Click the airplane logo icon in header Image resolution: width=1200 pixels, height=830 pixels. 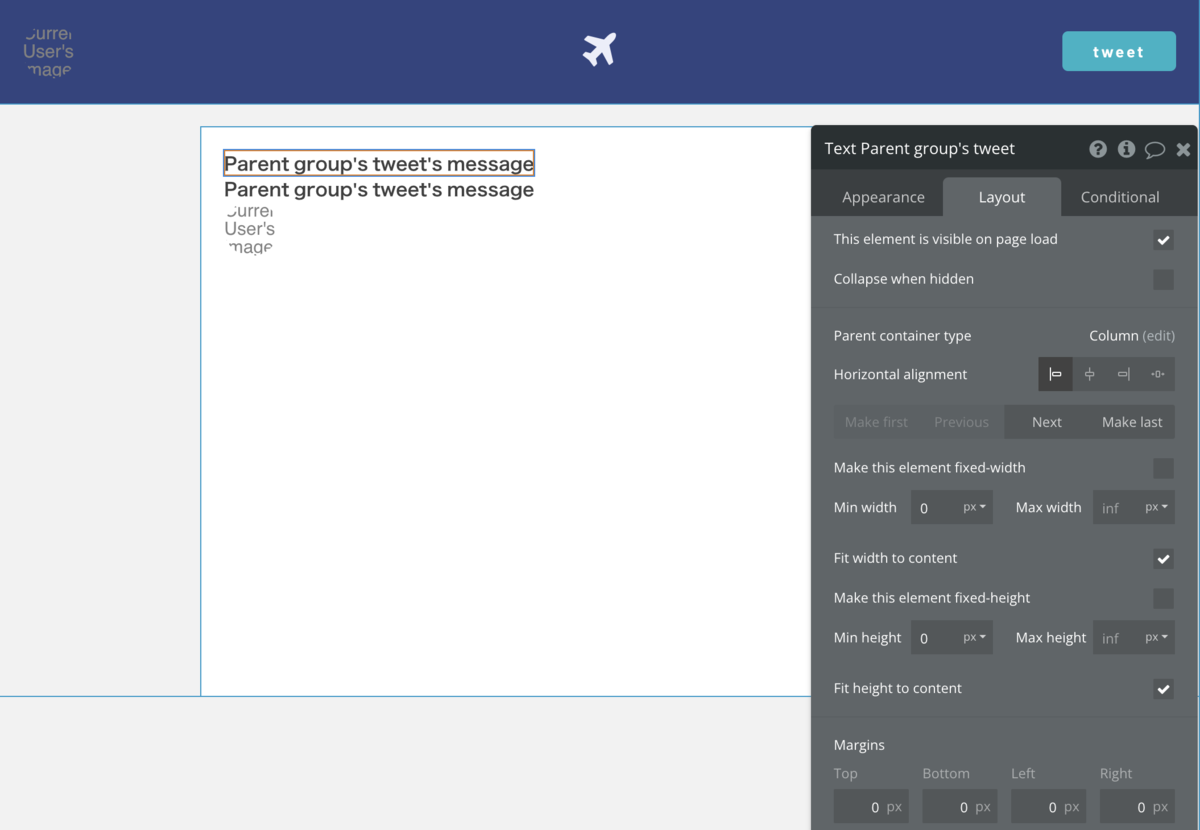pos(599,50)
